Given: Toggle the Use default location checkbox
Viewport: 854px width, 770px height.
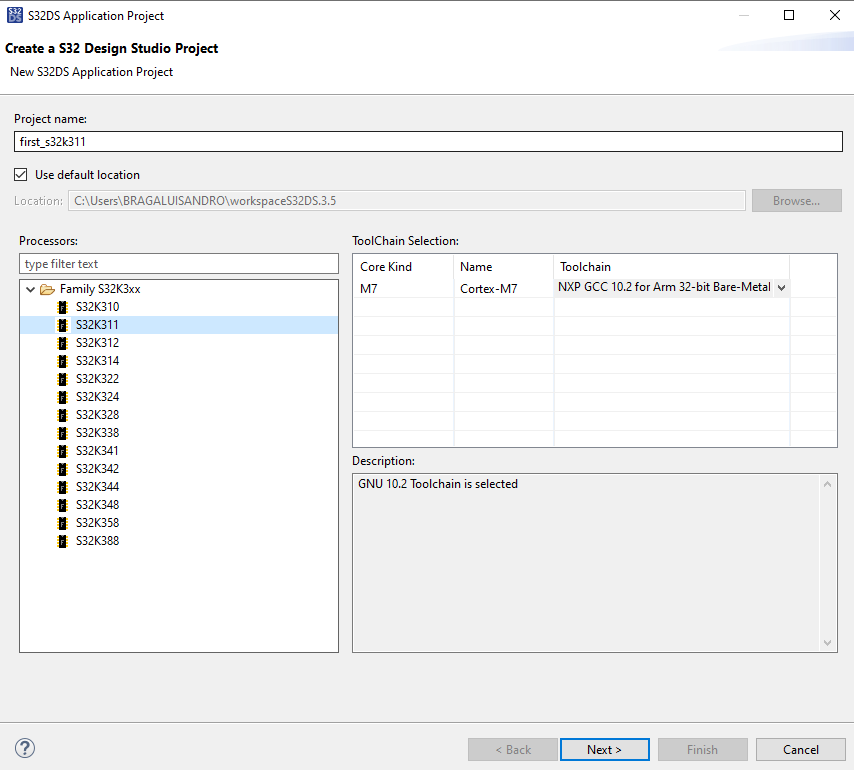Looking at the screenshot, I should [x=20, y=174].
